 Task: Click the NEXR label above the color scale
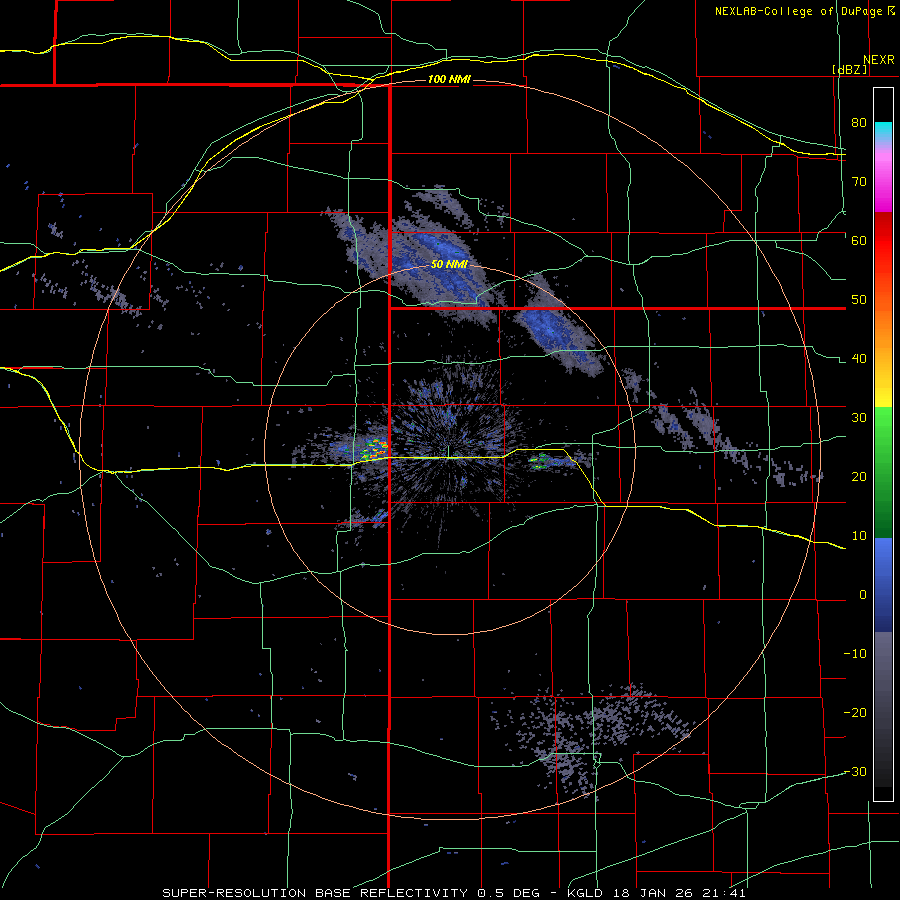point(879,60)
